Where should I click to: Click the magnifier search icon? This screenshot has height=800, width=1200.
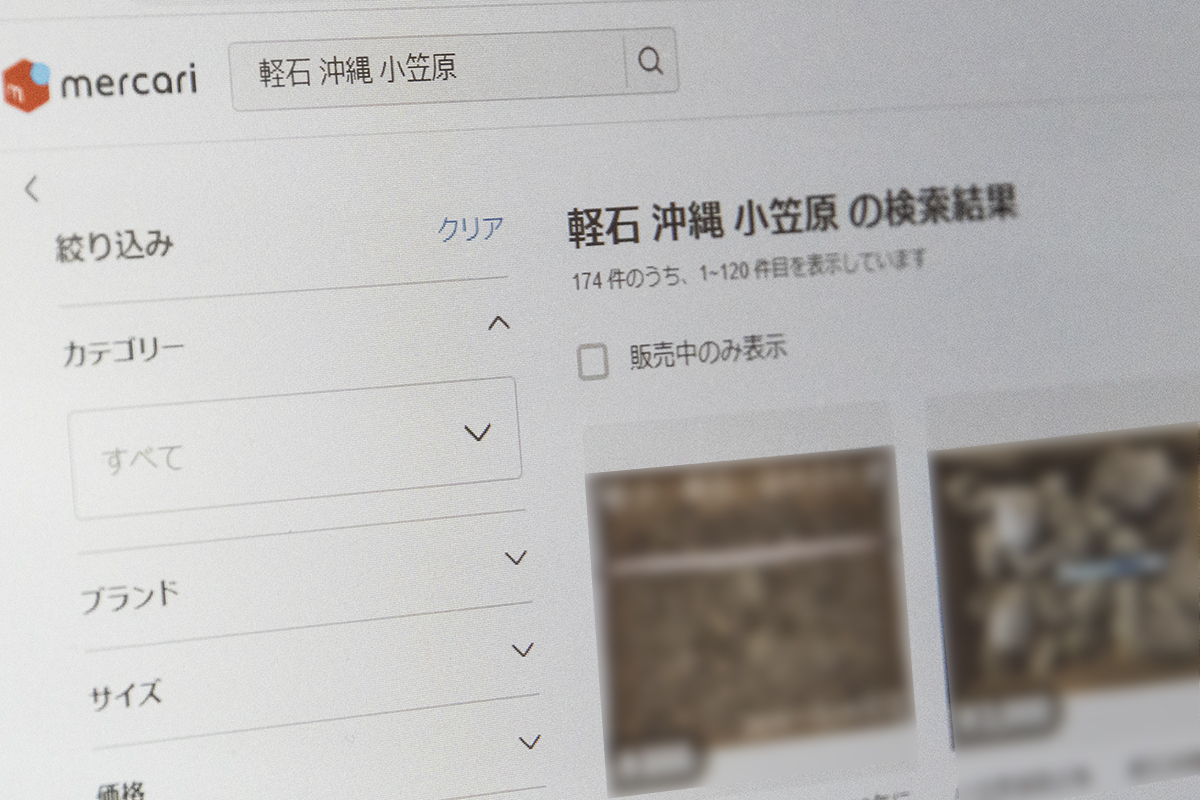tap(650, 63)
